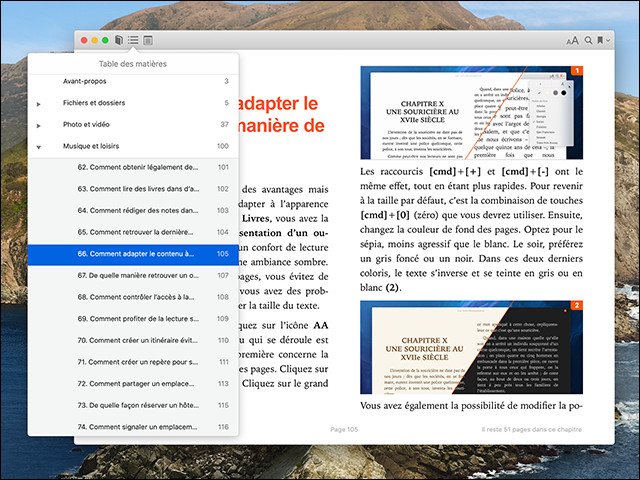
Task: Open entry 67. De quelle manière retrouver
Action: point(133,276)
